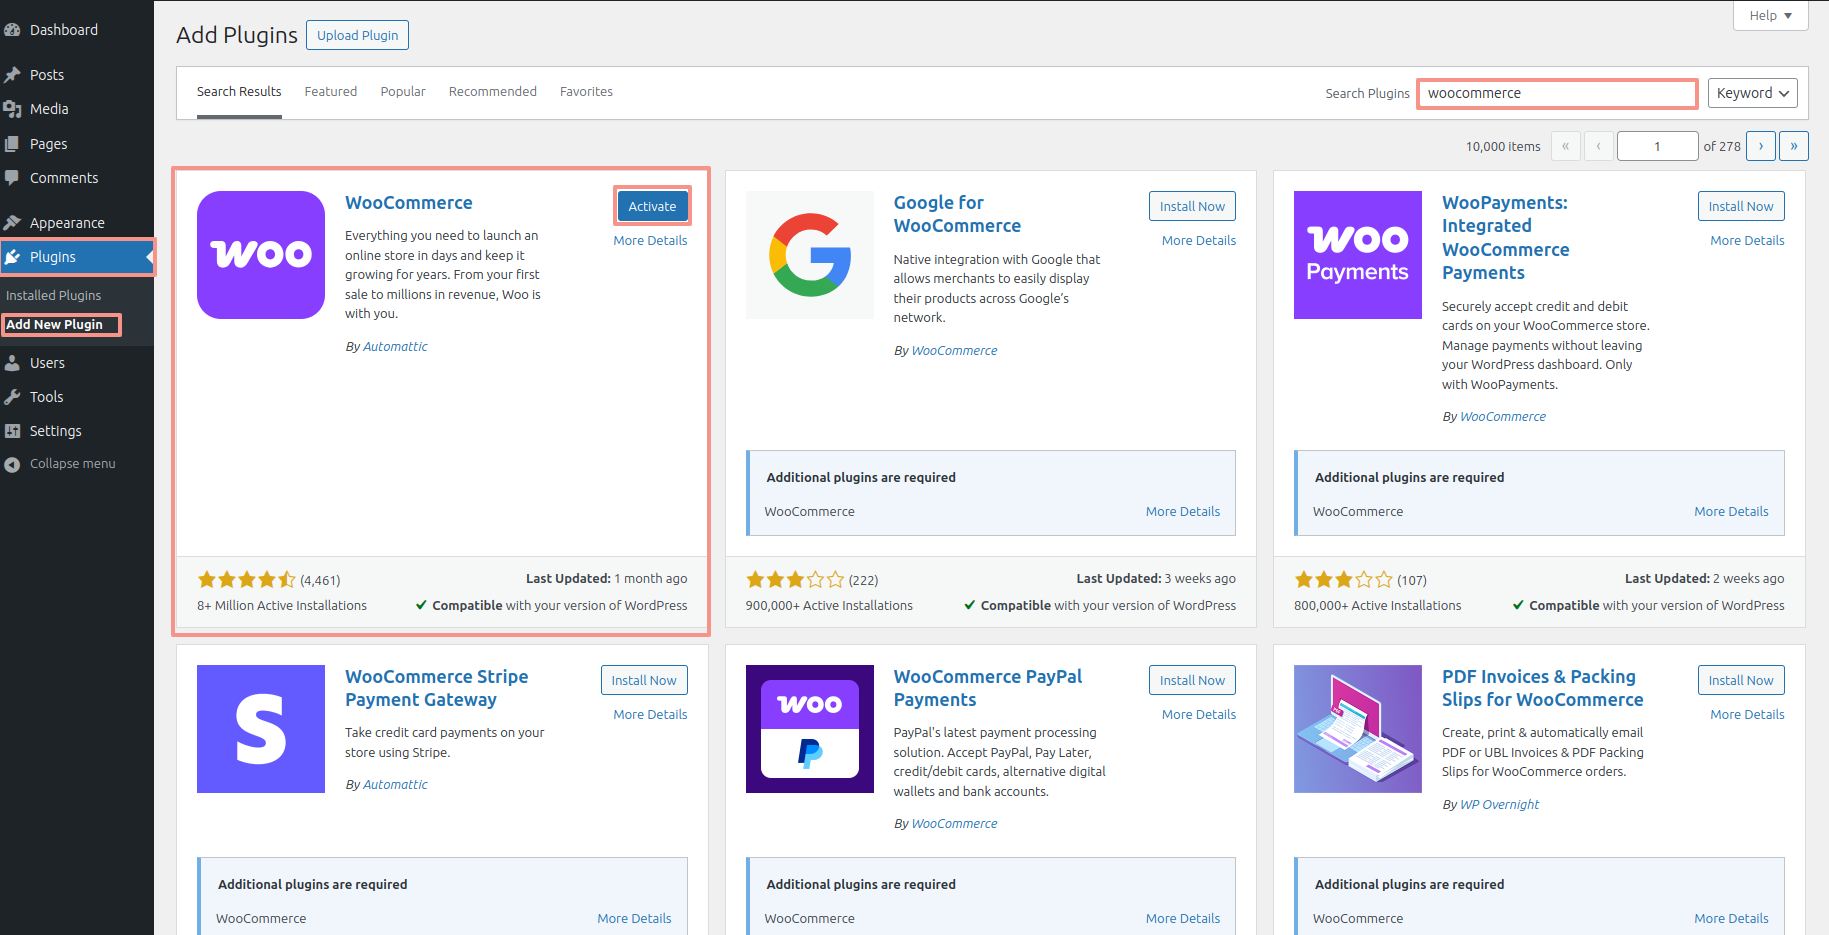The height and width of the screenshot is (935, 1829).
Task: Focus the Search Plugins input field
Action: [1557, 93]
